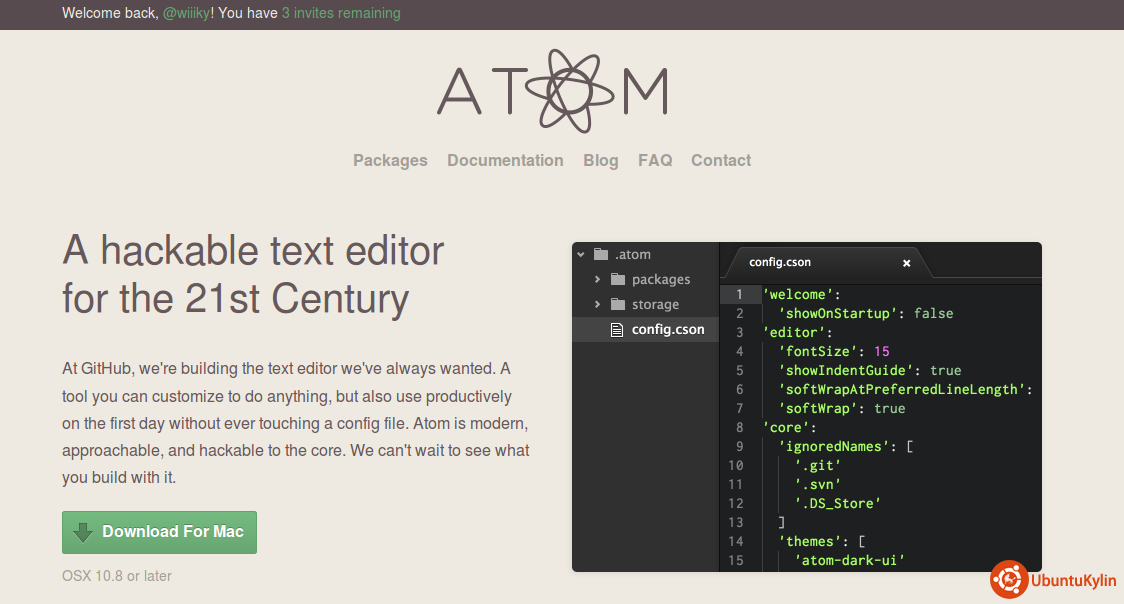Open the Packages navigation link
The image size is (1124, 604).
pyautogui.click(x=390, y=160)
